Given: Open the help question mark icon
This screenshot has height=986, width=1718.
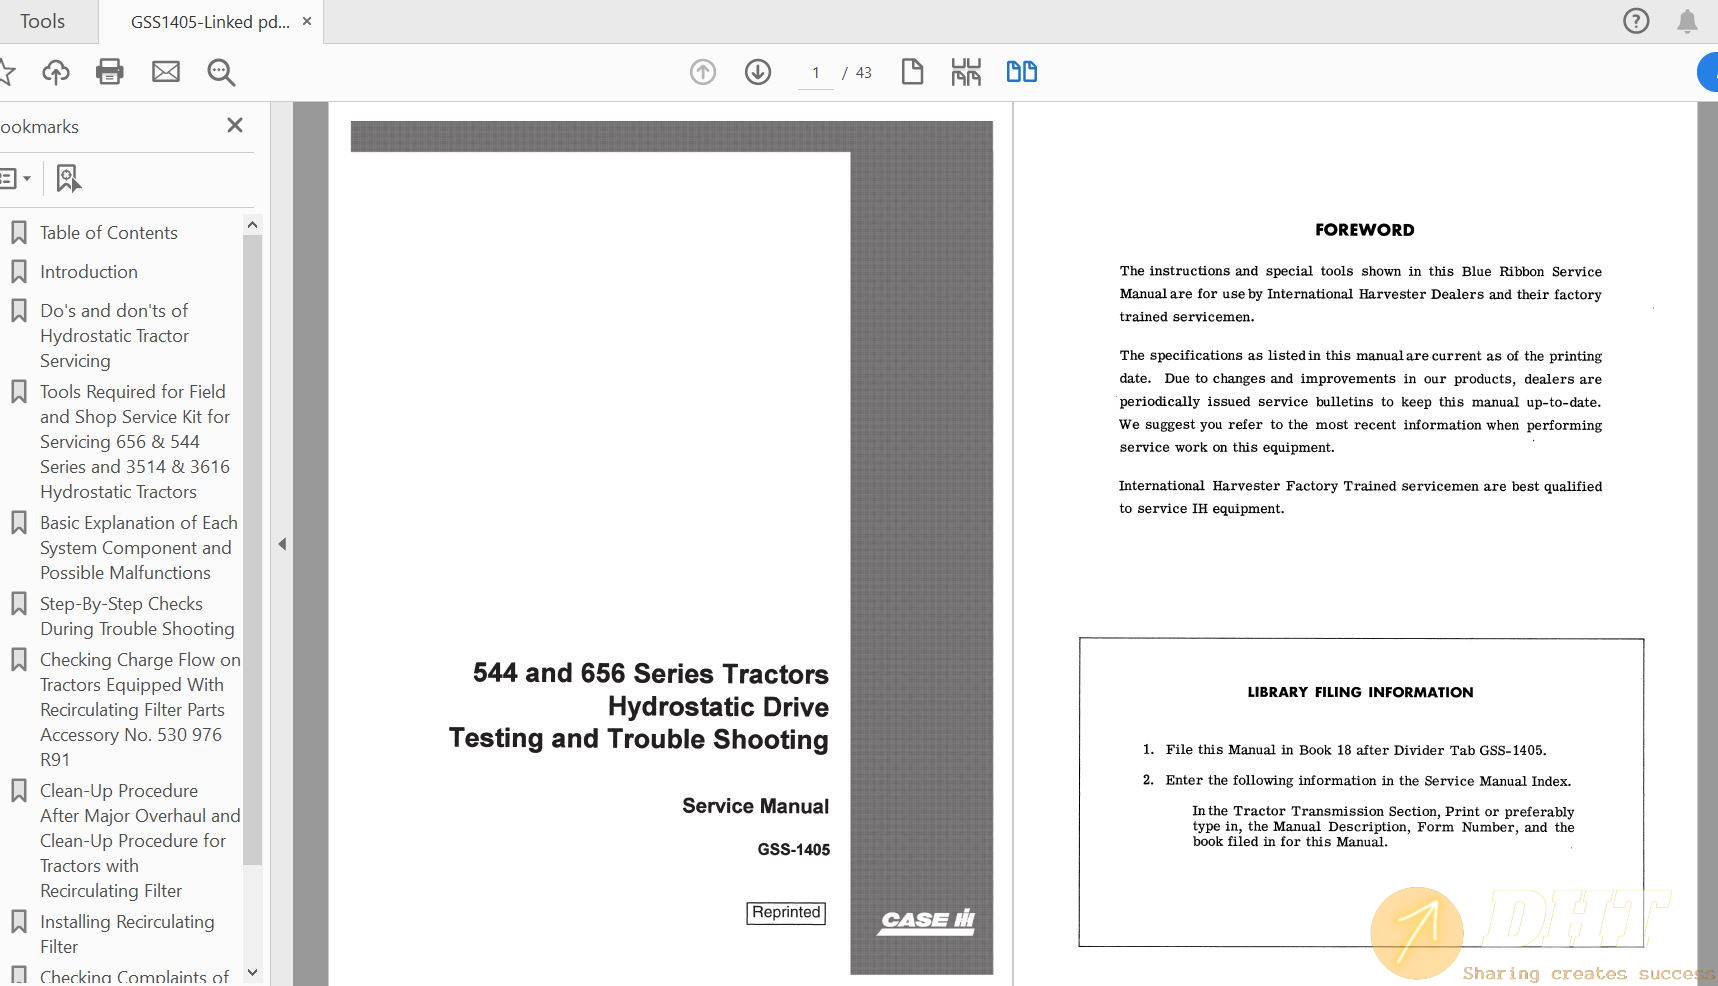Looking at the screenshot, I should tap(1636, 21).
